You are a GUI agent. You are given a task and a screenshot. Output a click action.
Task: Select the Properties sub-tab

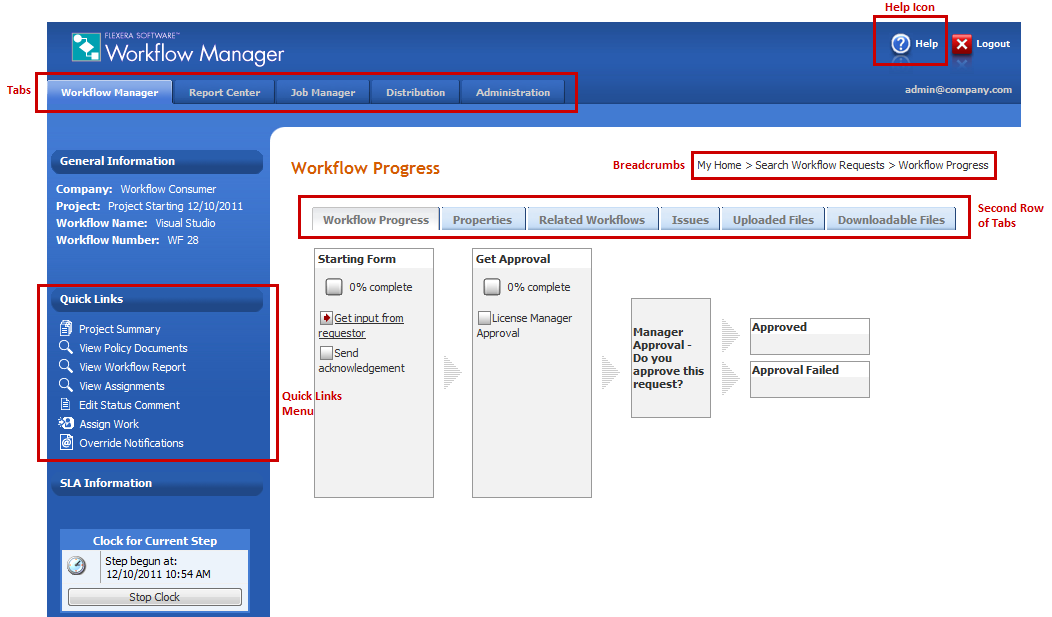click(482, 219)
